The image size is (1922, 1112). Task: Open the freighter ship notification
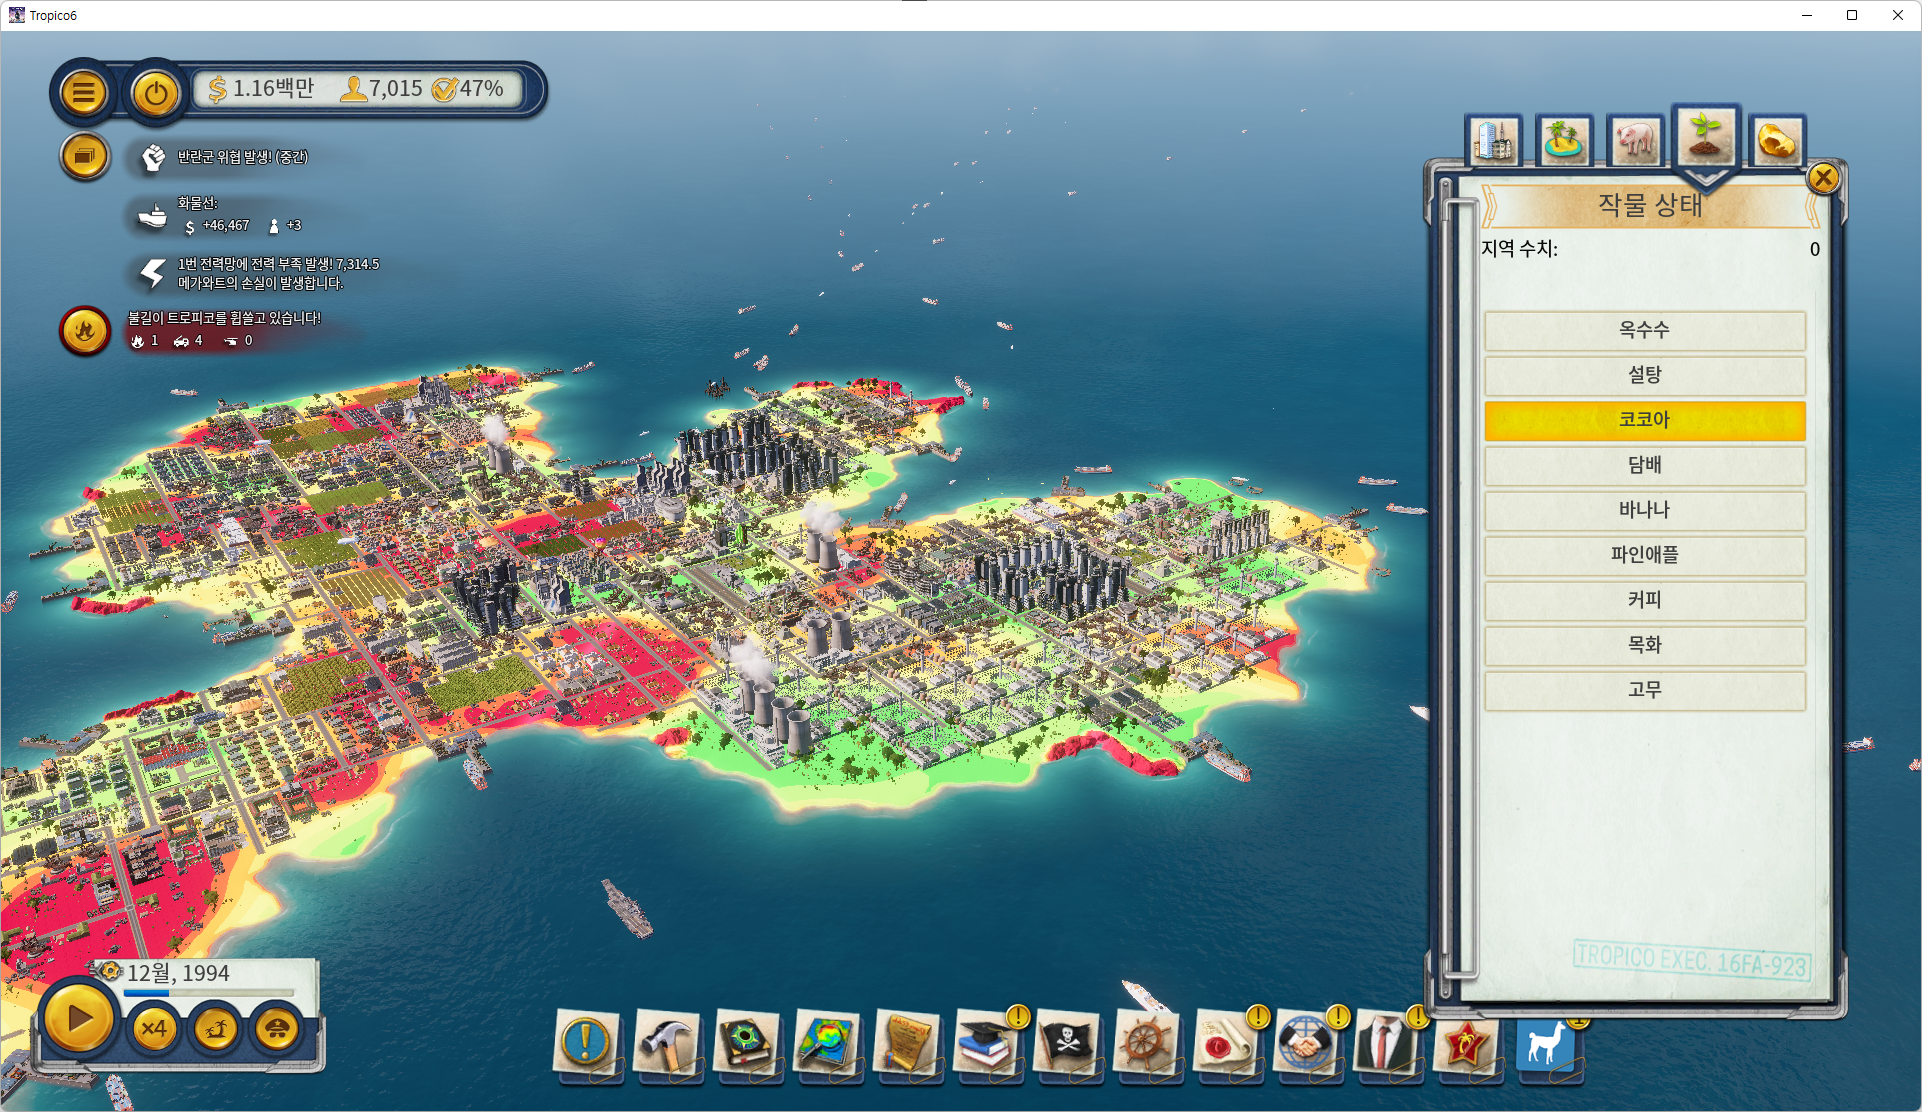[x=152, y=215]
